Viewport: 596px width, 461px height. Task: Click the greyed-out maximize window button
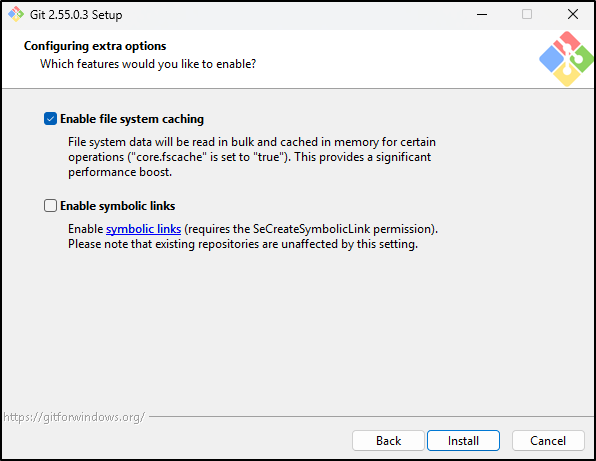527,14
